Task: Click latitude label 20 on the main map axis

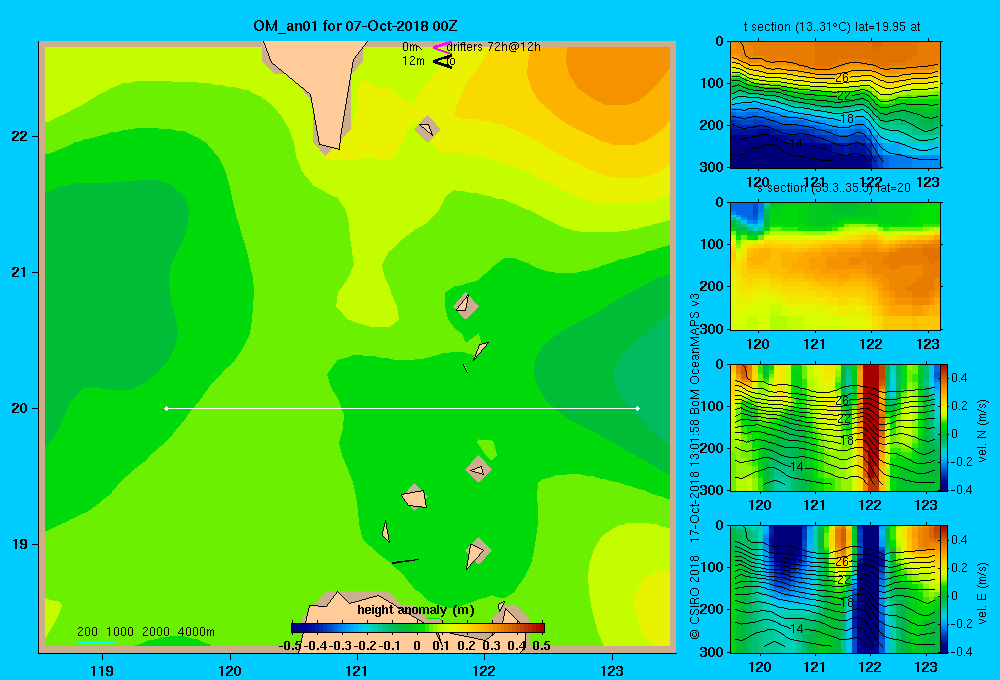Action: [x=20, y=408]
